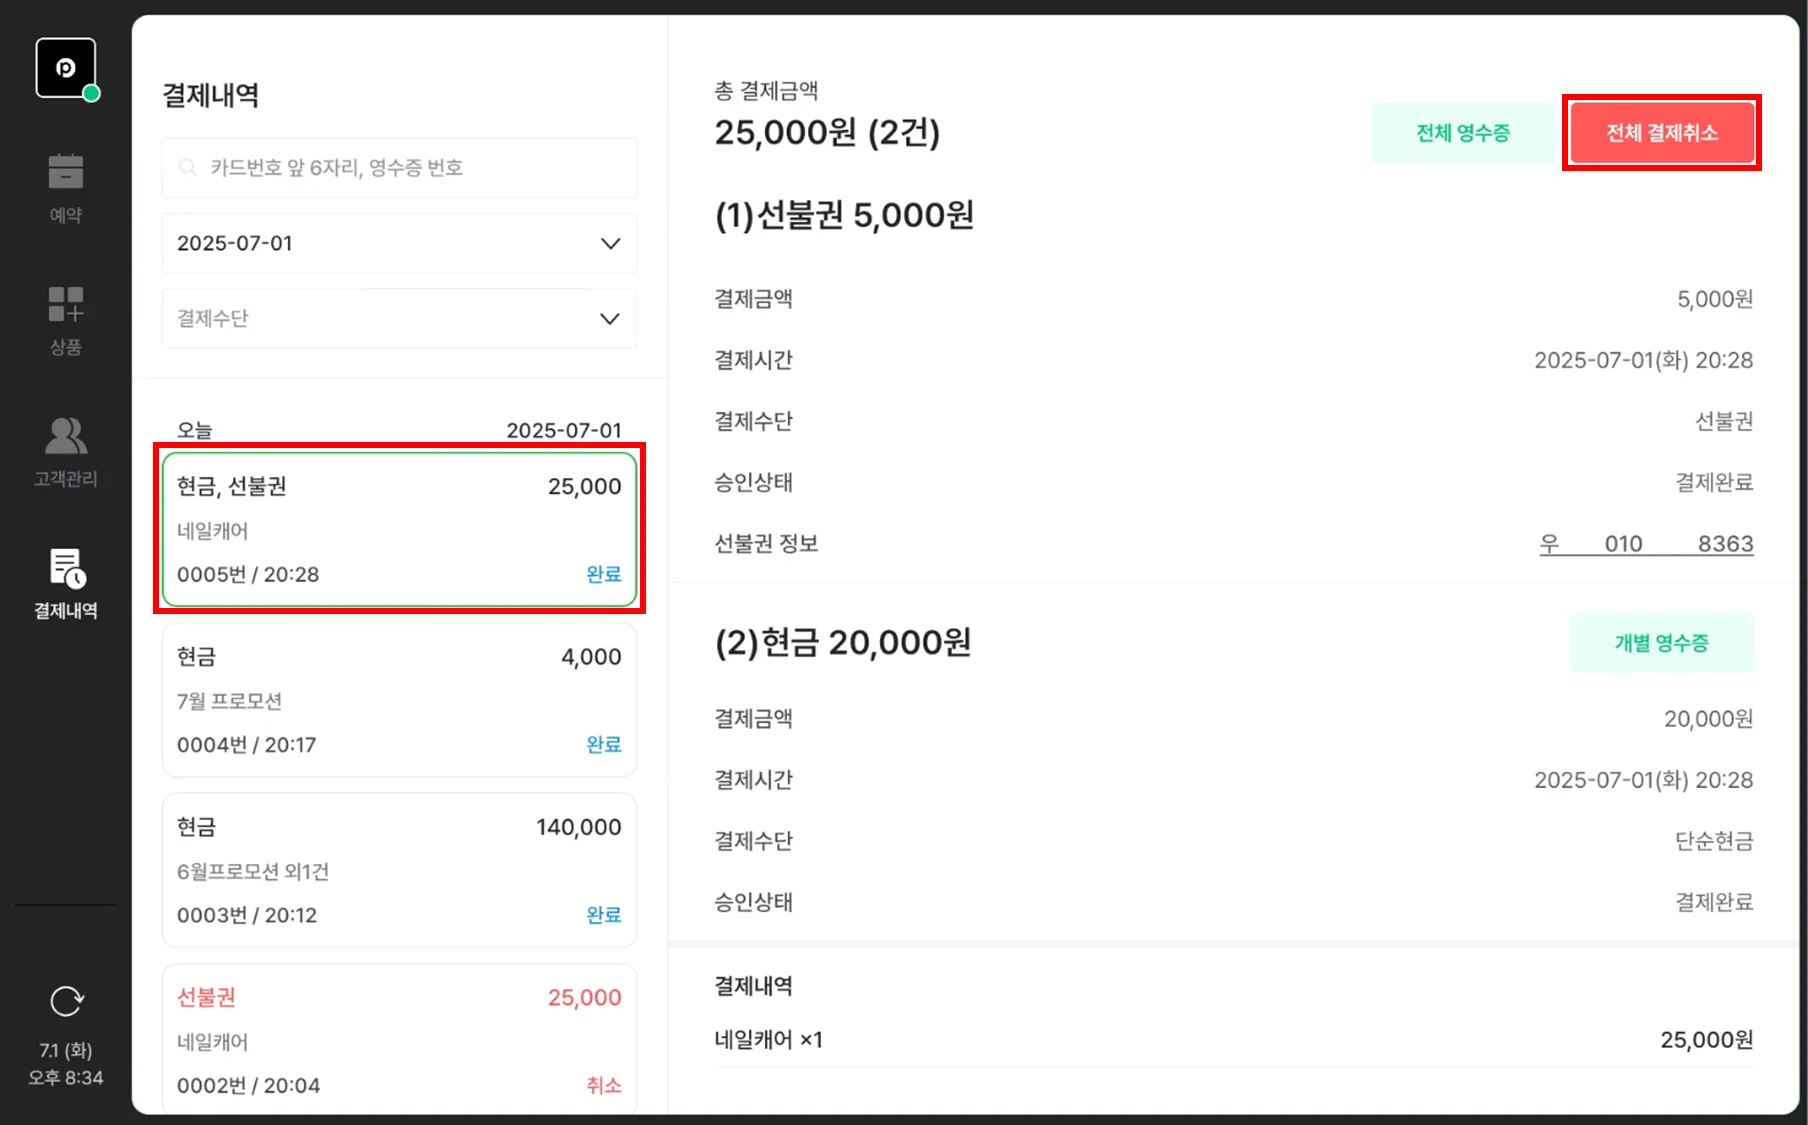
Task: Select cancelled payment 0002번 선불권
Action: (x=399, y=1040)
